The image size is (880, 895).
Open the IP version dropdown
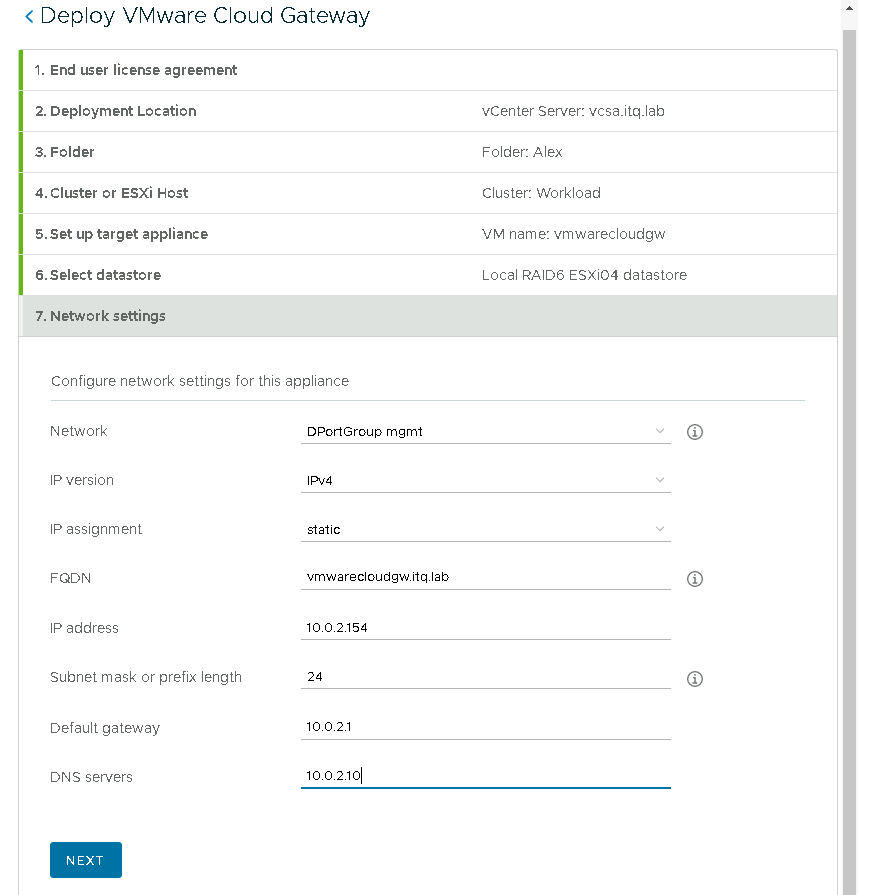pos(486,481)
